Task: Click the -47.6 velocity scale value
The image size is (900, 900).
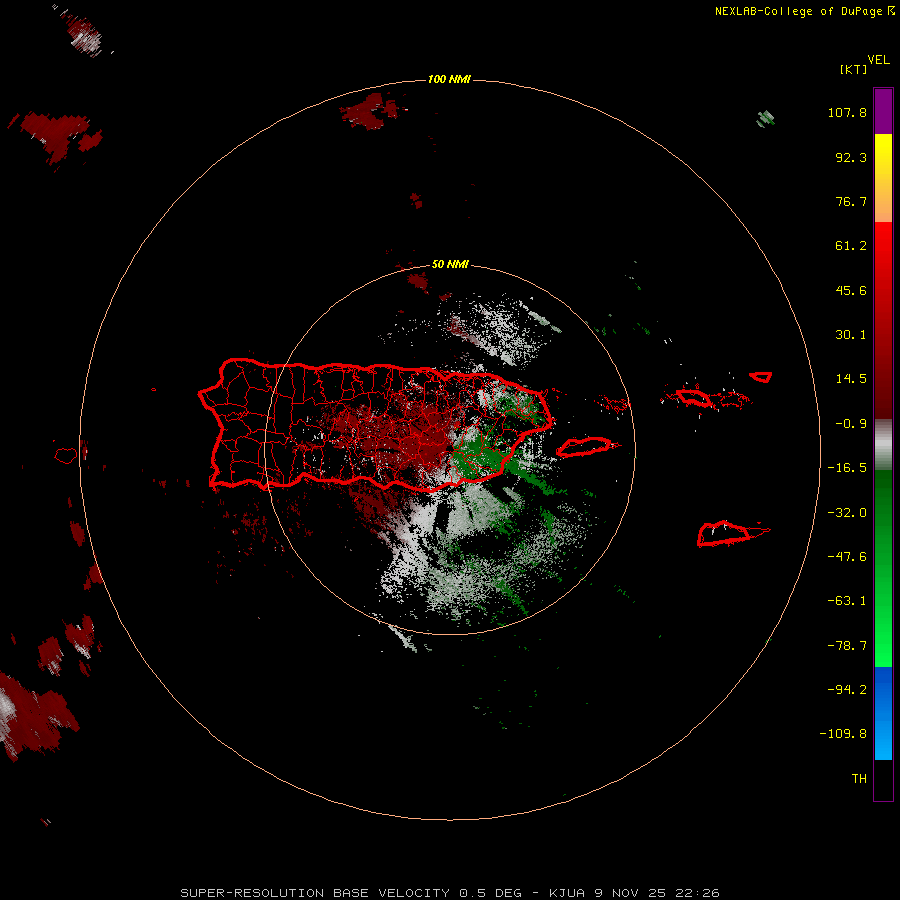Action: point(847,557)
